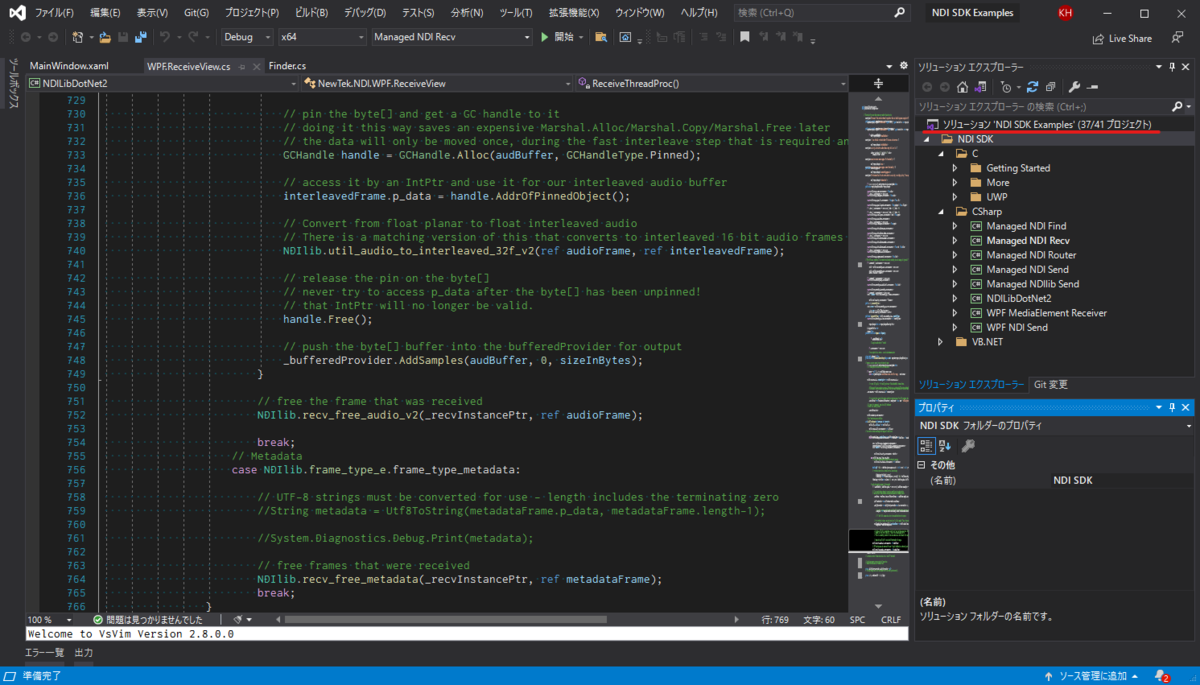This screenshot has width=1200, height=685.
Task: Click the CRLF line ending indicator
Action: (x=890, y=620)
